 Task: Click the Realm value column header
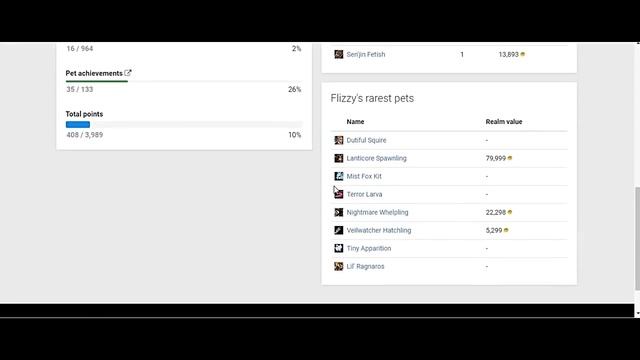[504, 122]
